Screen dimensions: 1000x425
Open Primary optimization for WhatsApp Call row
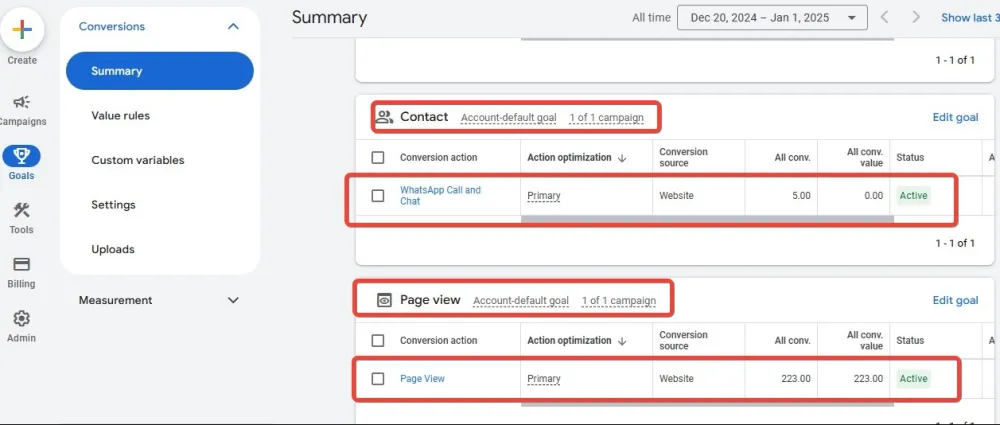pyautogui.click(x=544, y=196)
